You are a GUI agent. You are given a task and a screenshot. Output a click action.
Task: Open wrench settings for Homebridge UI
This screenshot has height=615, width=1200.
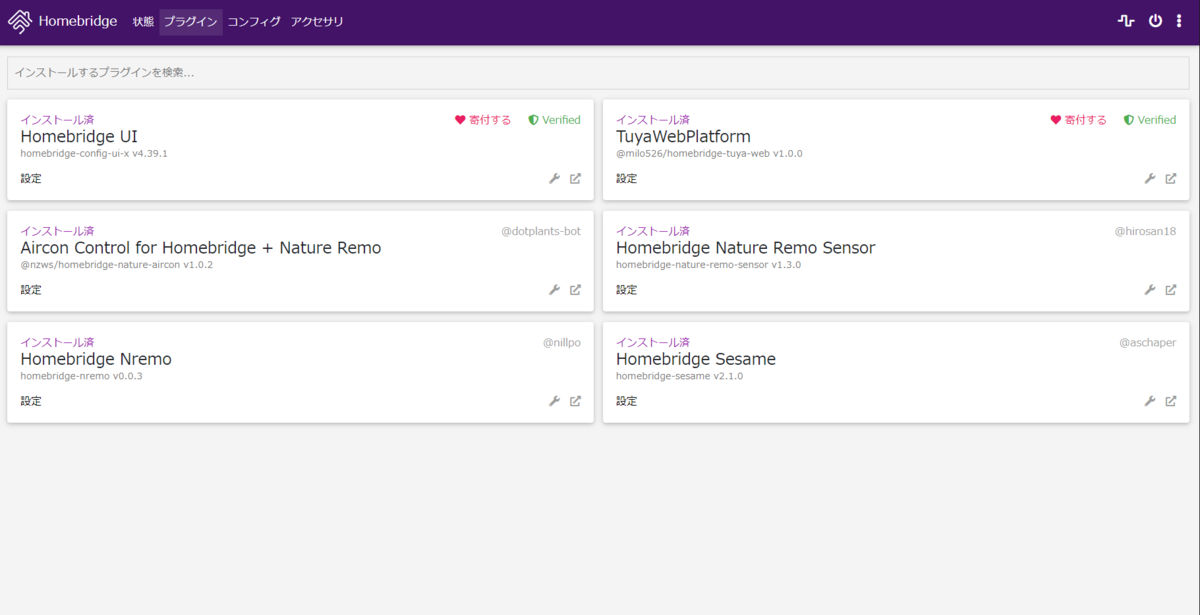pos(554,179)
